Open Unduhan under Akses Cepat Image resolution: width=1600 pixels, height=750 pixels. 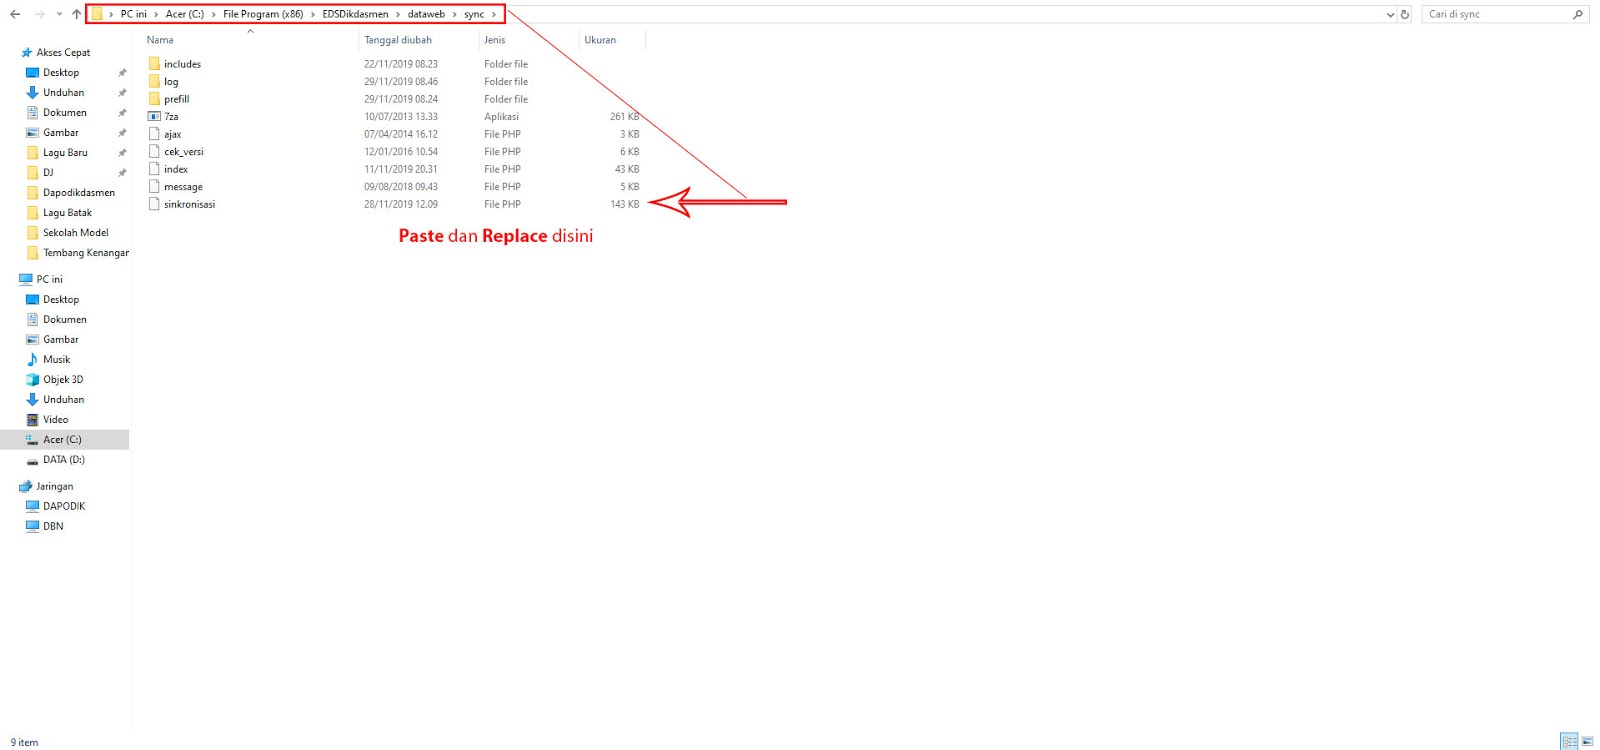pyautogui.click(x=63, y=92)
